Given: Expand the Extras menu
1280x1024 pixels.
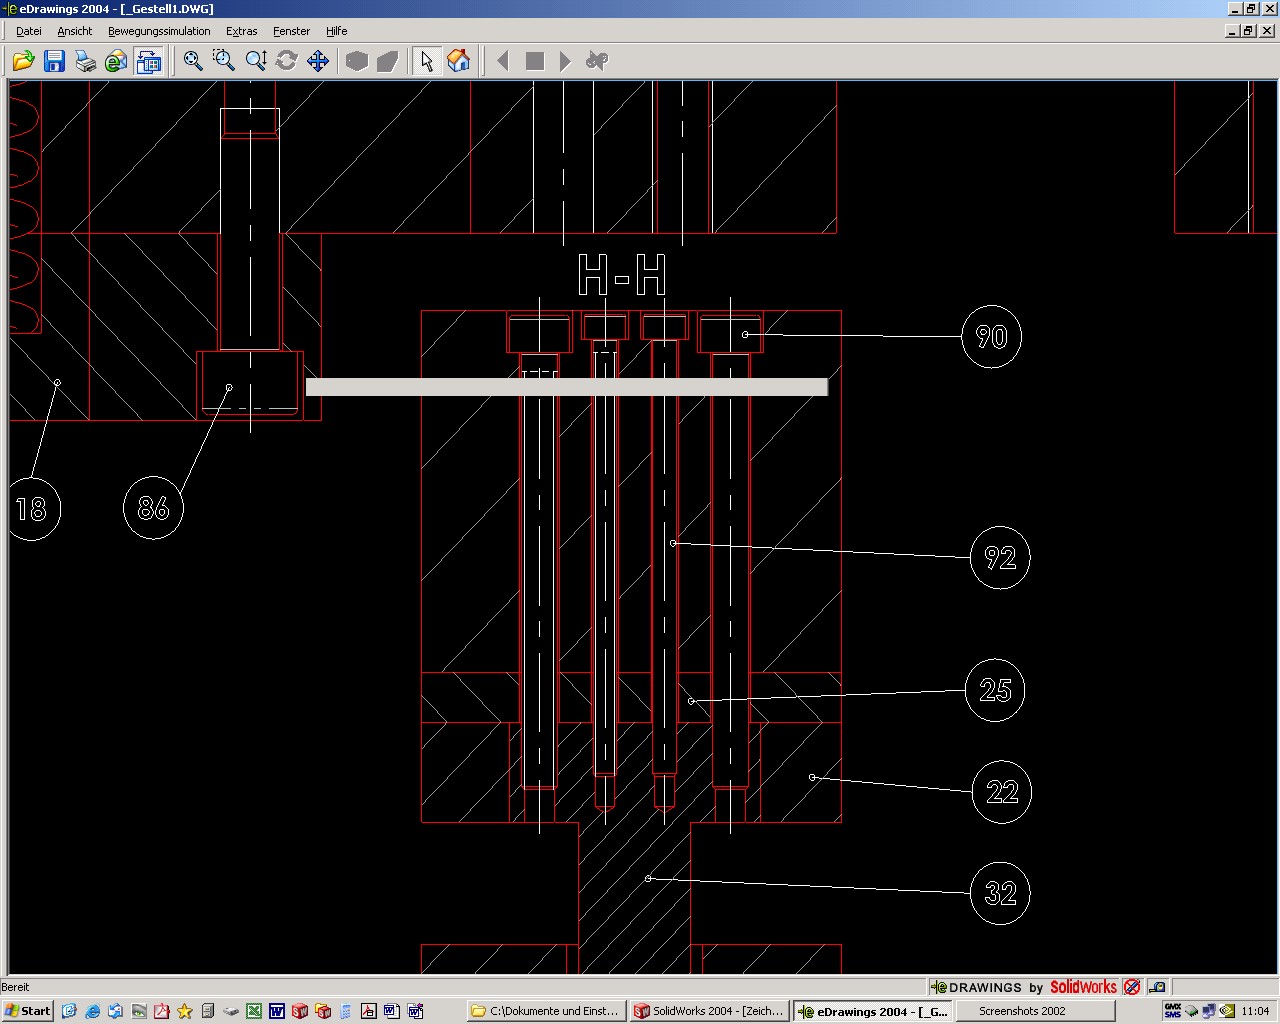Looking at the screenshot, I should tap(241, 31).
